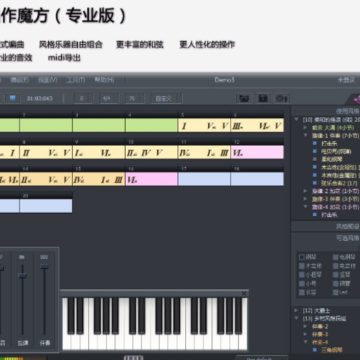
Task: Expand the 前奏 大调 (4小节) node
Action: coord(305,128)
